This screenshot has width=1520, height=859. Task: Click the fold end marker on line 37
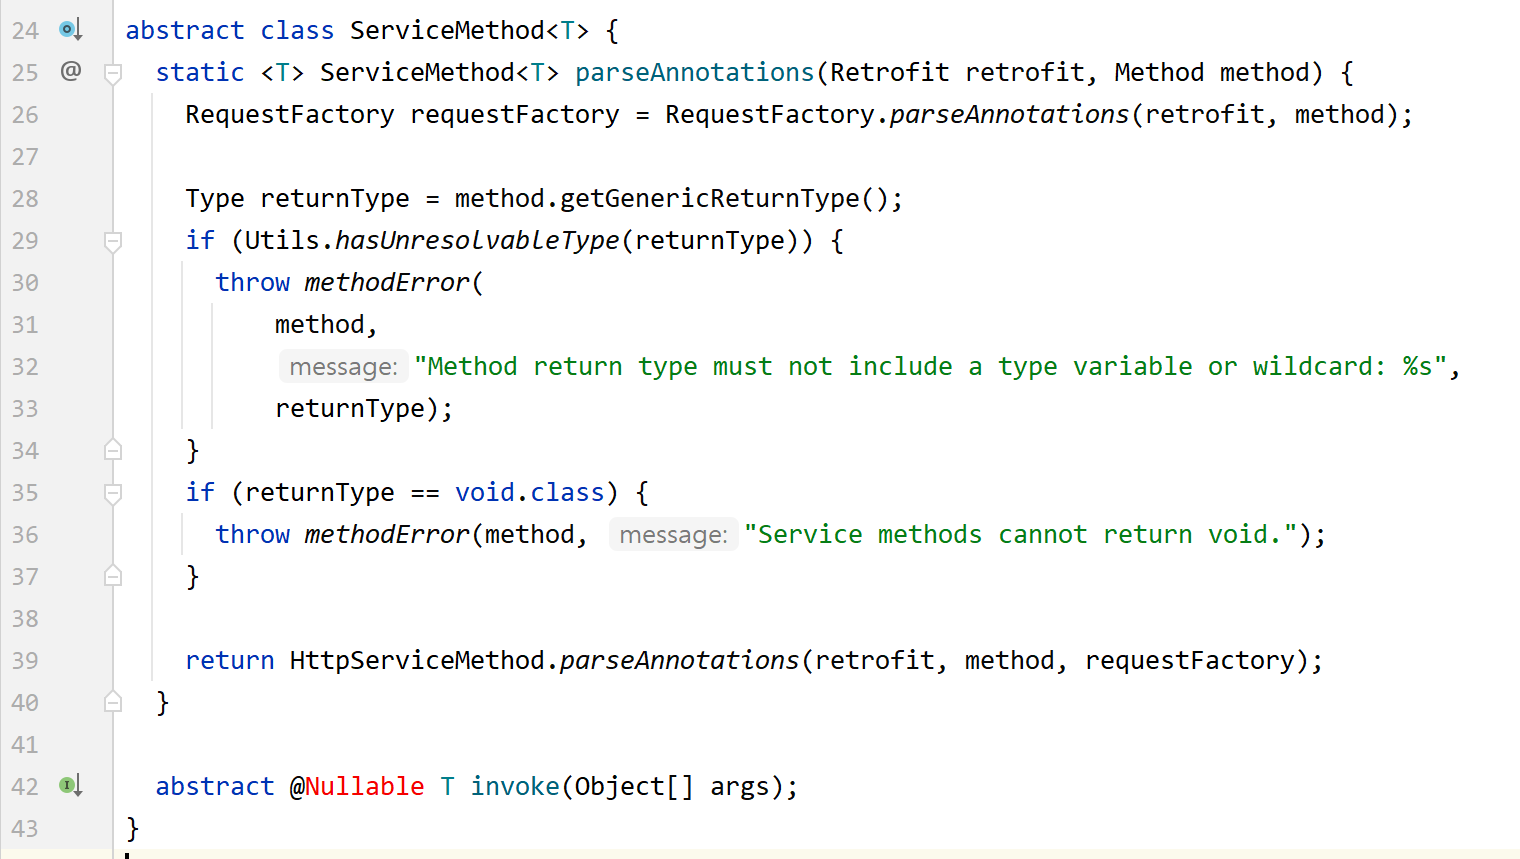point(113,576)
